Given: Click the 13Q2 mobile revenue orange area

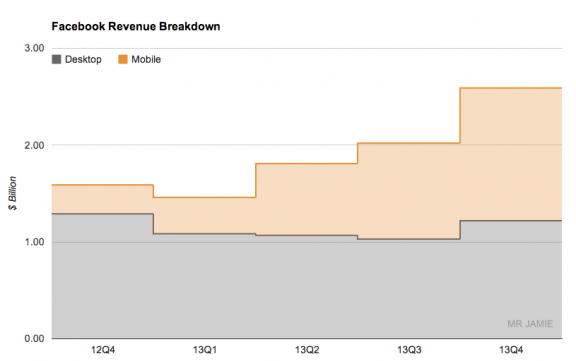Looking at the screenshot, I should coord(307,199).
